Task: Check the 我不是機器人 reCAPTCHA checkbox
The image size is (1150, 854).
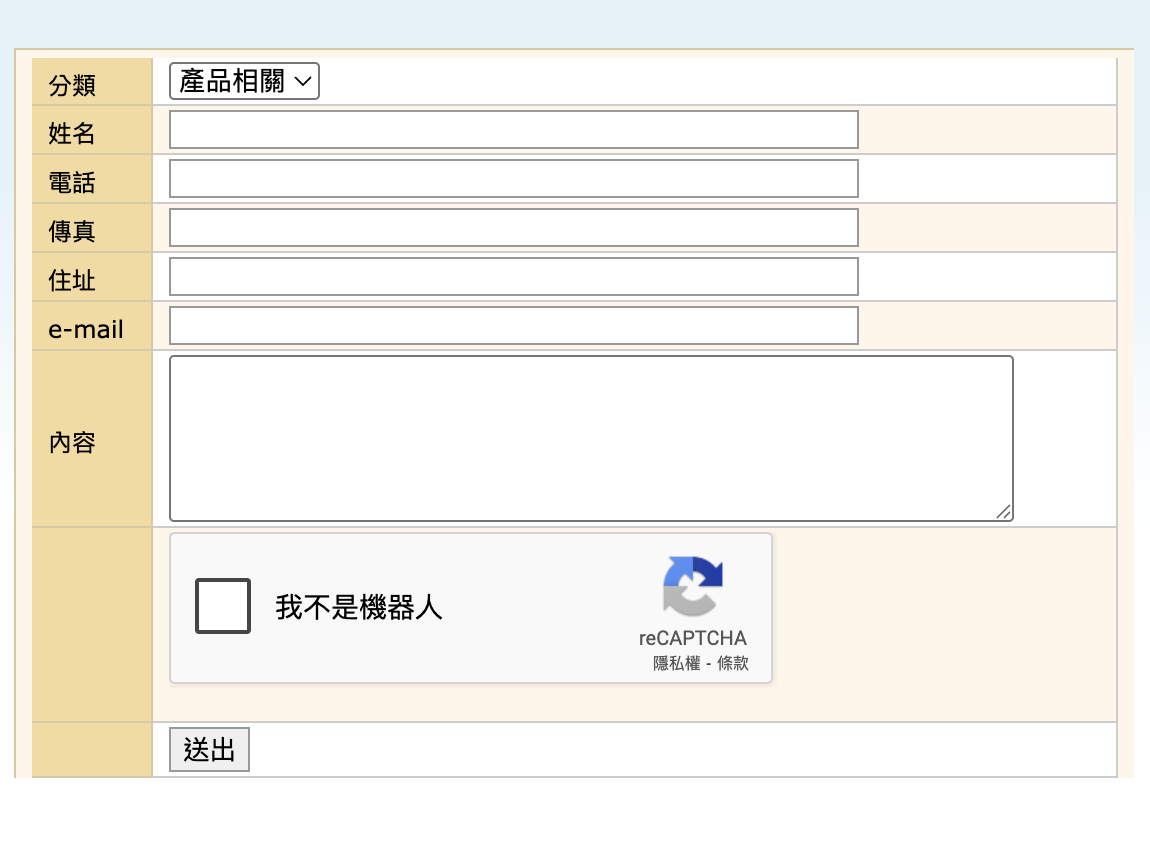Action: [x=223, y=606]
